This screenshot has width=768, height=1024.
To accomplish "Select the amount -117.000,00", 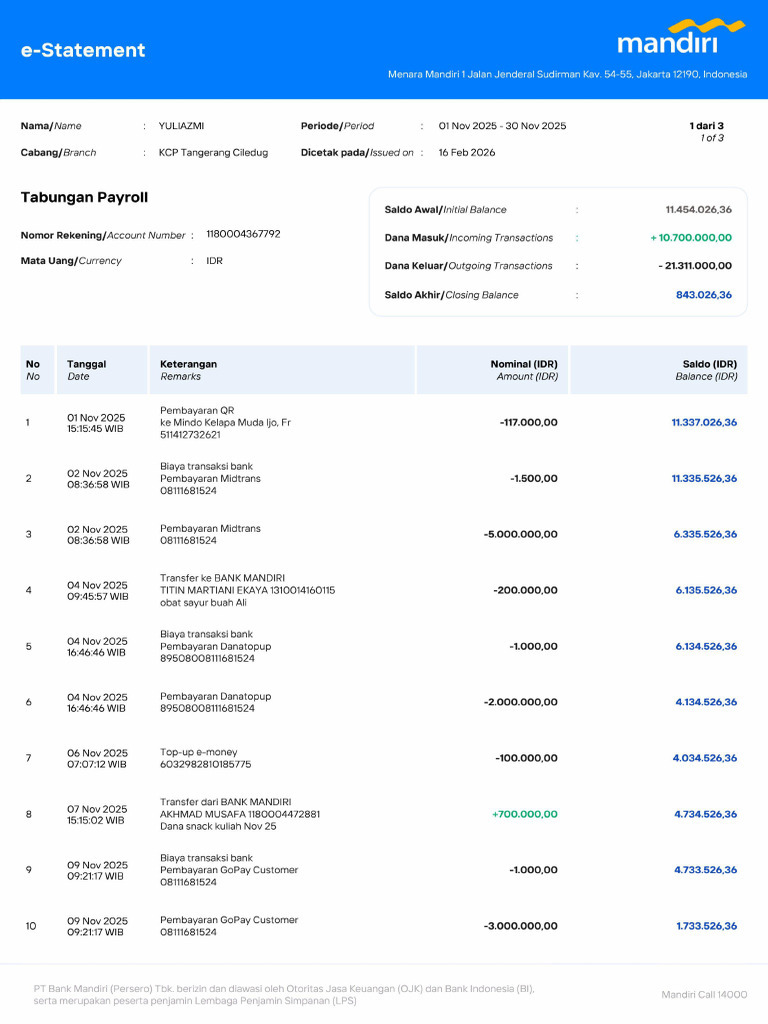I will pyautogui.click(x=528, y=423).
